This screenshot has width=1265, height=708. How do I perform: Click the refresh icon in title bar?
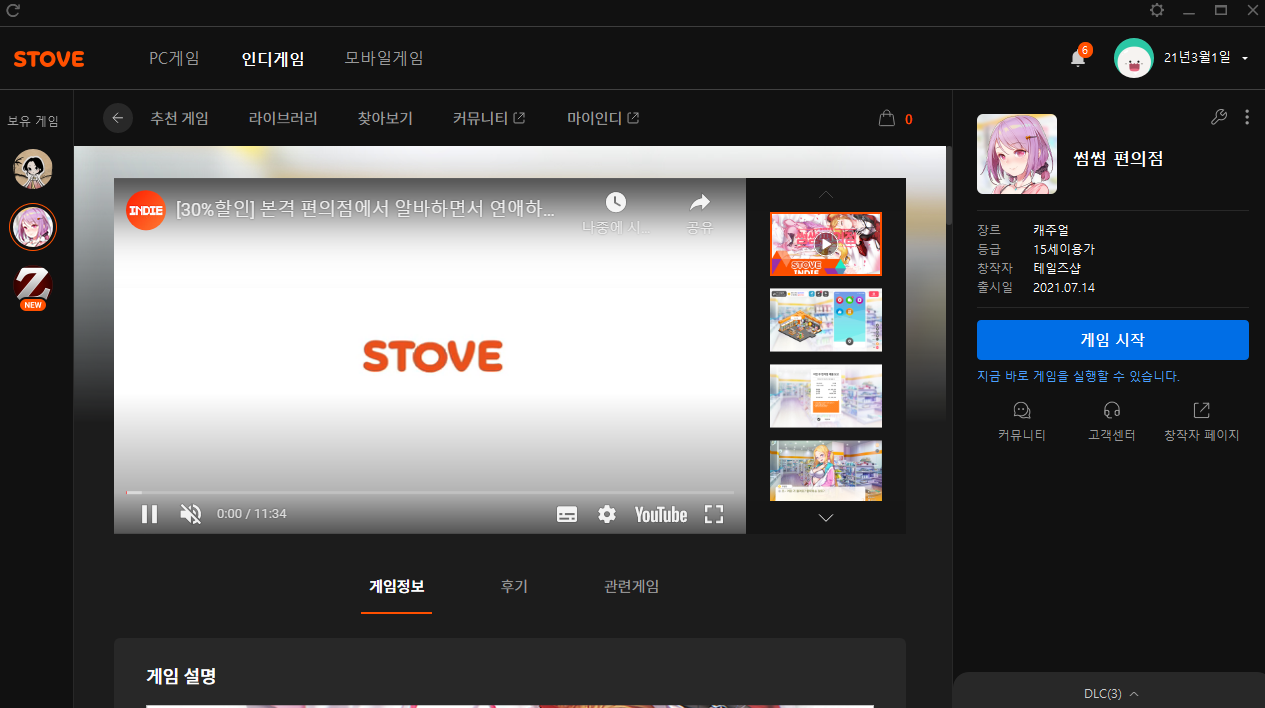pos(13,11)
